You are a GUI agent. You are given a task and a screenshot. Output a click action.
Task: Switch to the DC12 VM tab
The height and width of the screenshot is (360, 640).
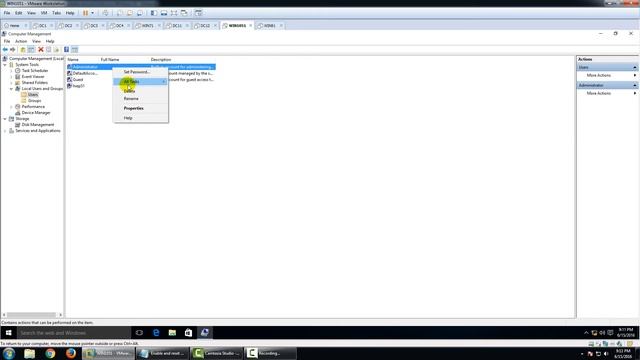point(204,26)
